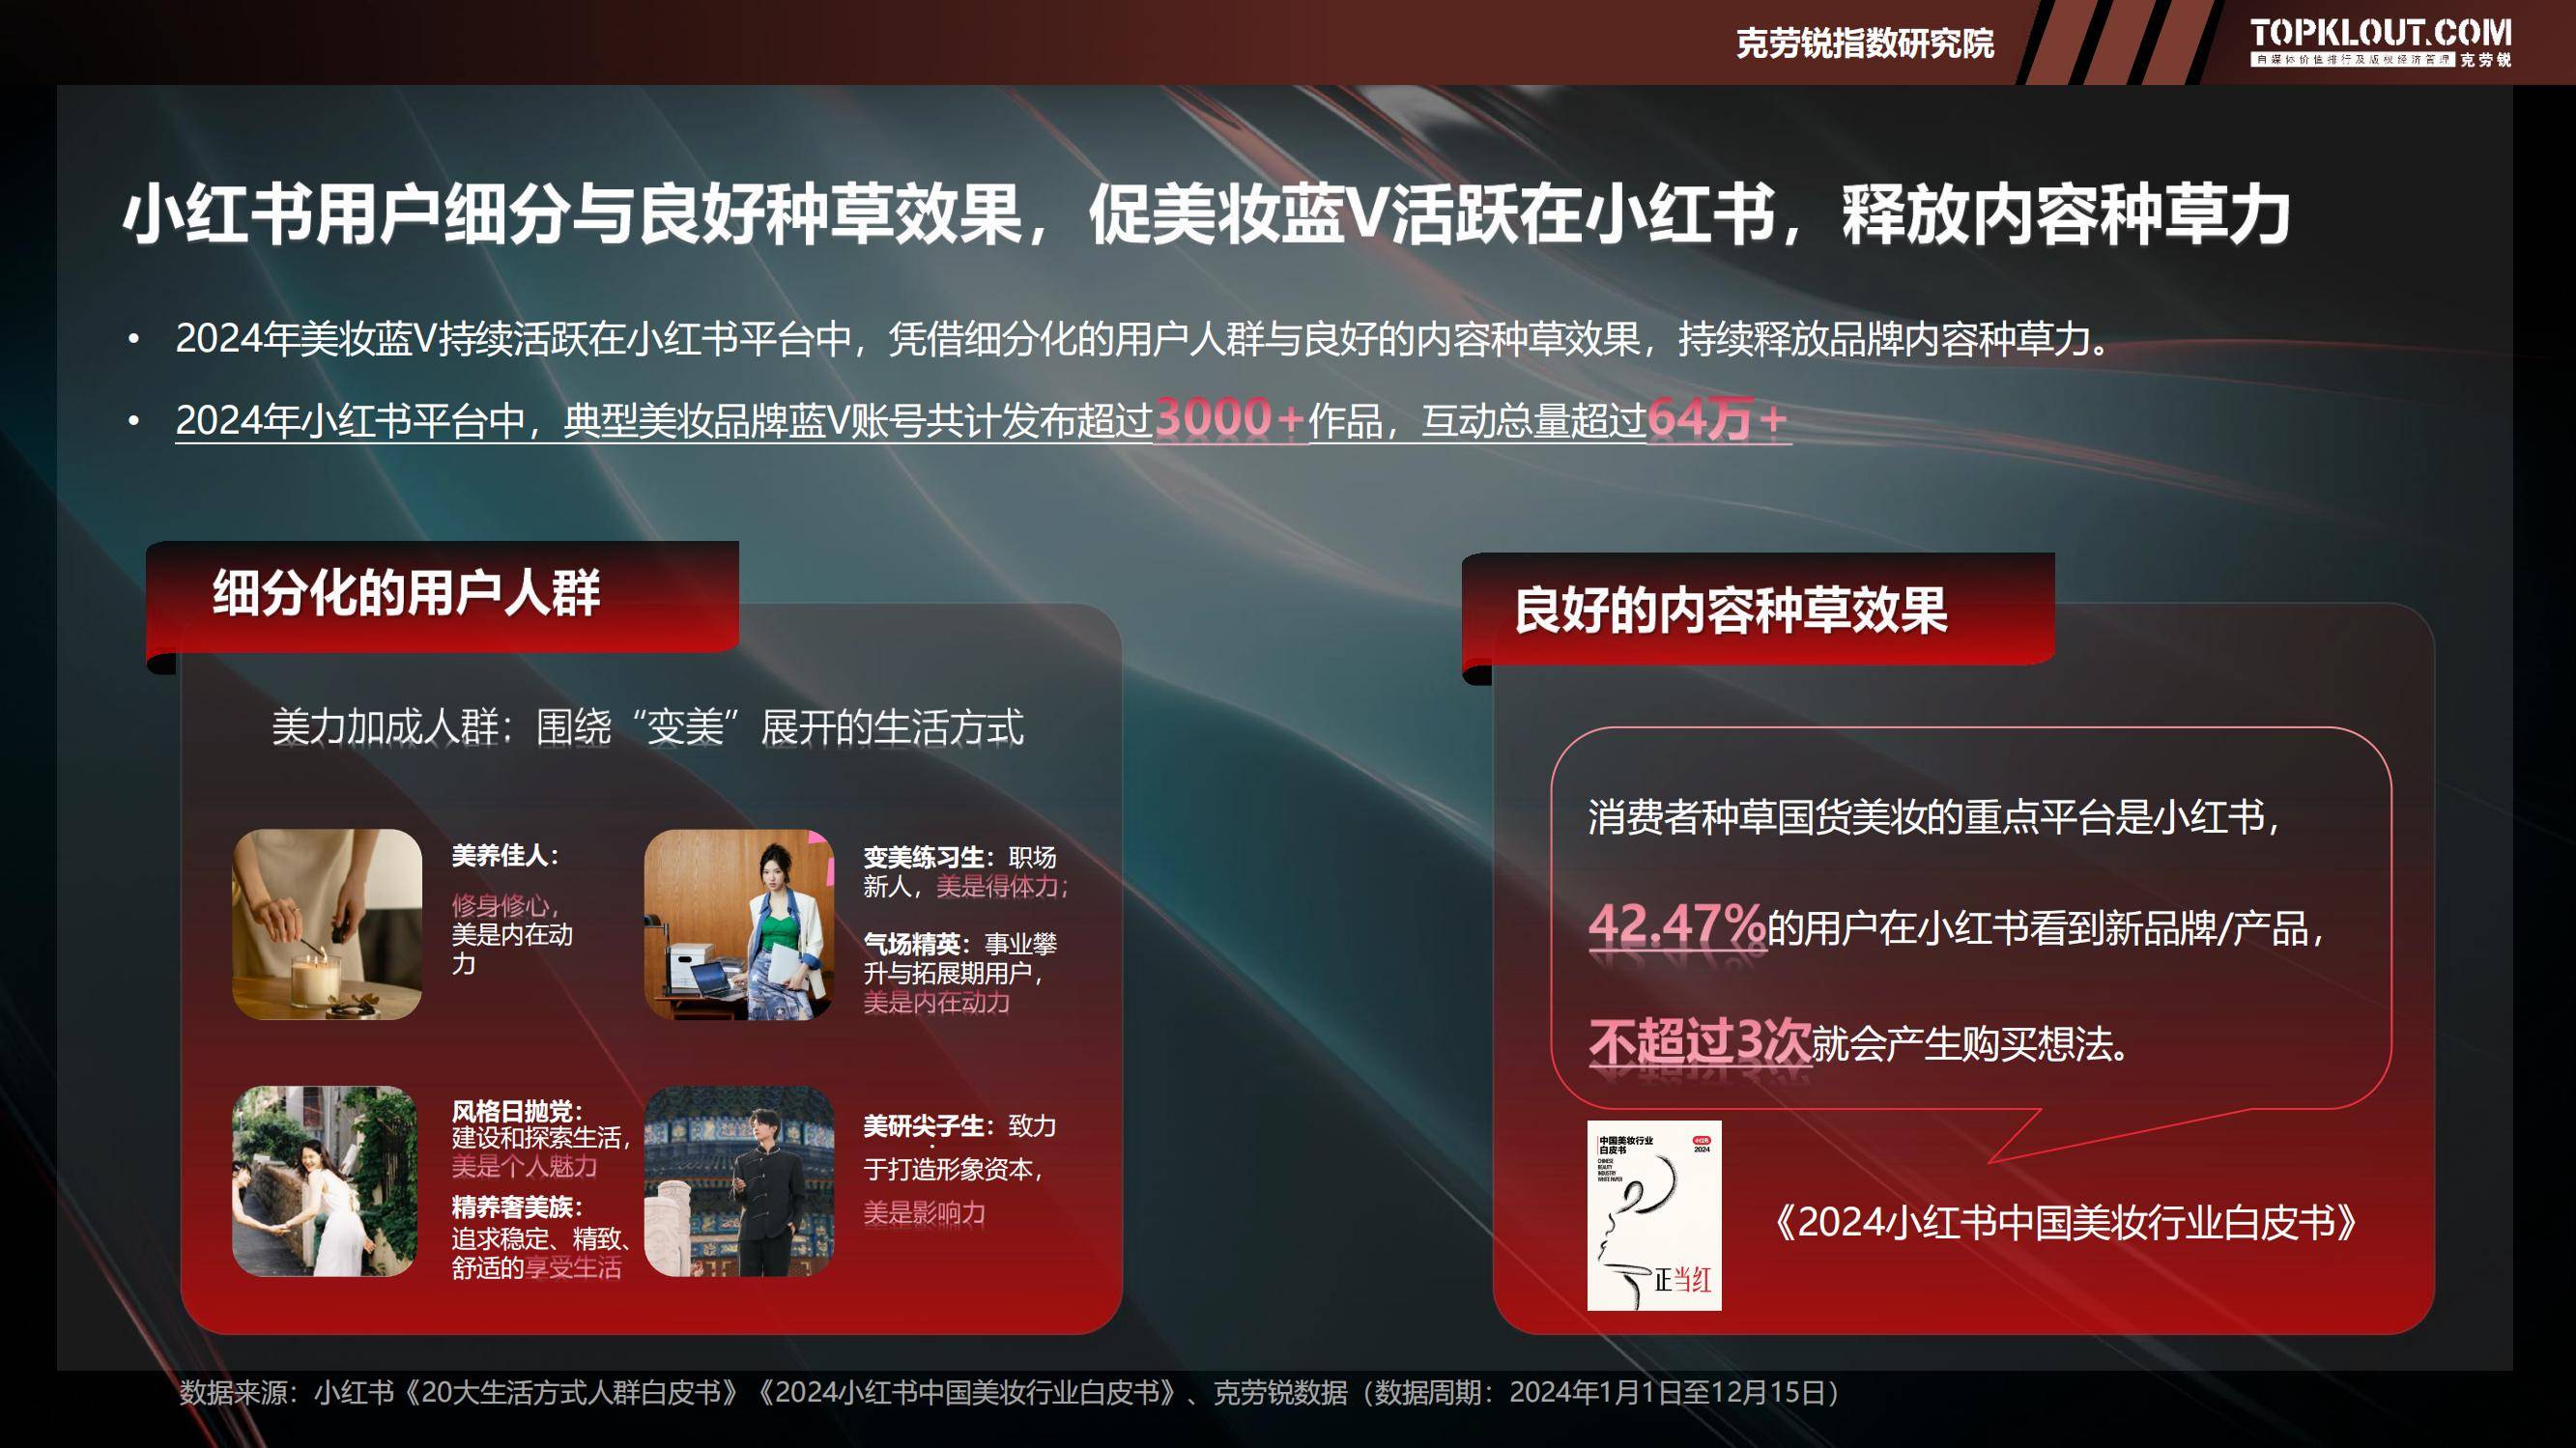This screenshot has height=1448, width=2576.
Task: Click the 风格日抛党 label
Action: [517, 1111]
